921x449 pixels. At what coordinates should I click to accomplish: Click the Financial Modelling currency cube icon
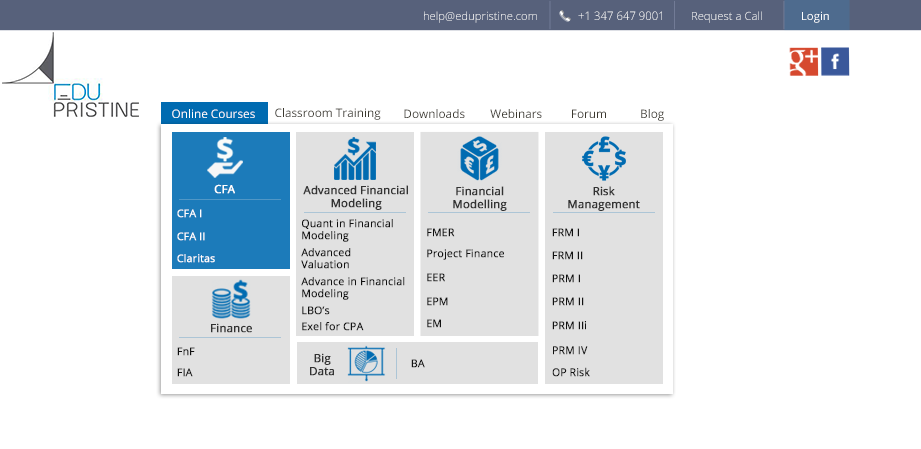[479, 159]
